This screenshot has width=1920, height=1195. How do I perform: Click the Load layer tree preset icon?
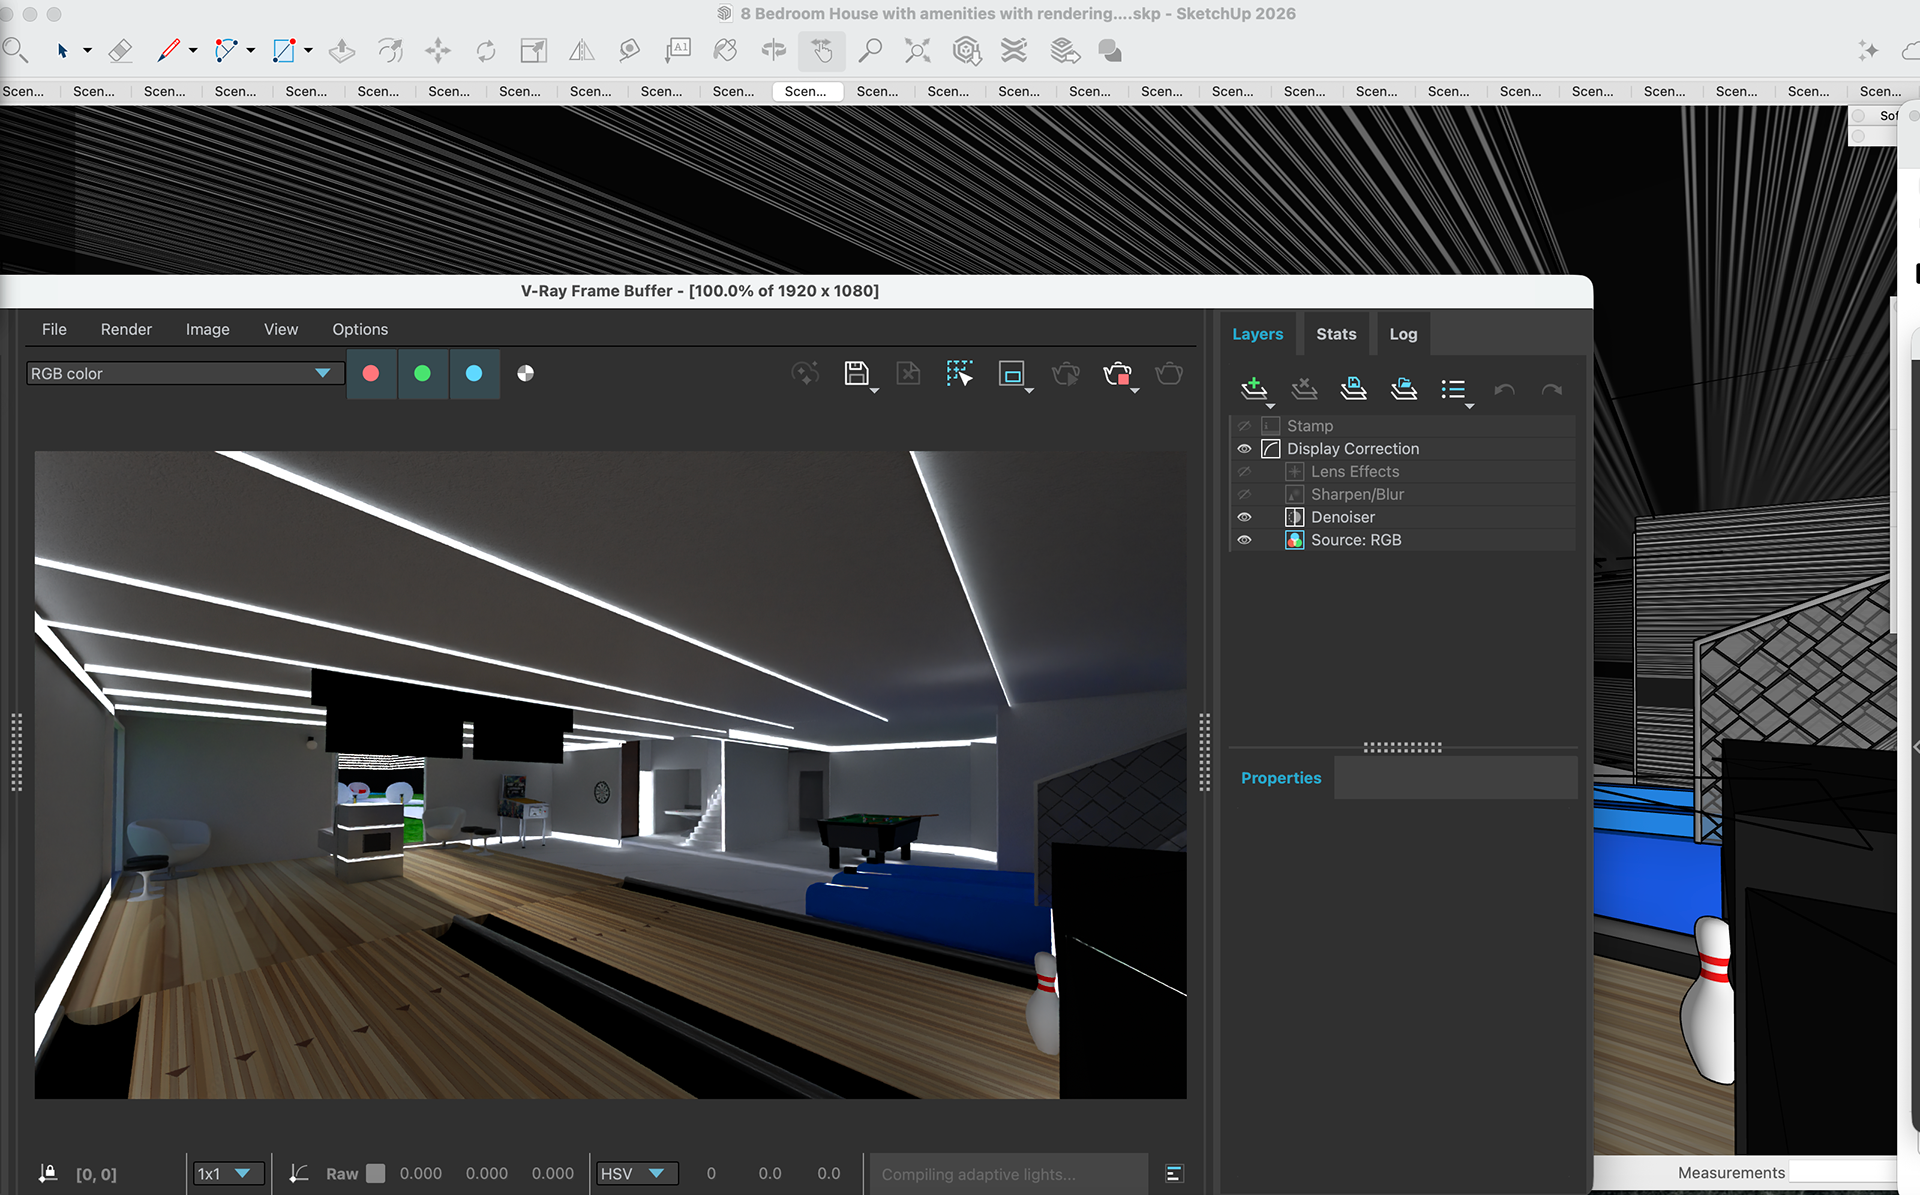tap(1403, 389)
